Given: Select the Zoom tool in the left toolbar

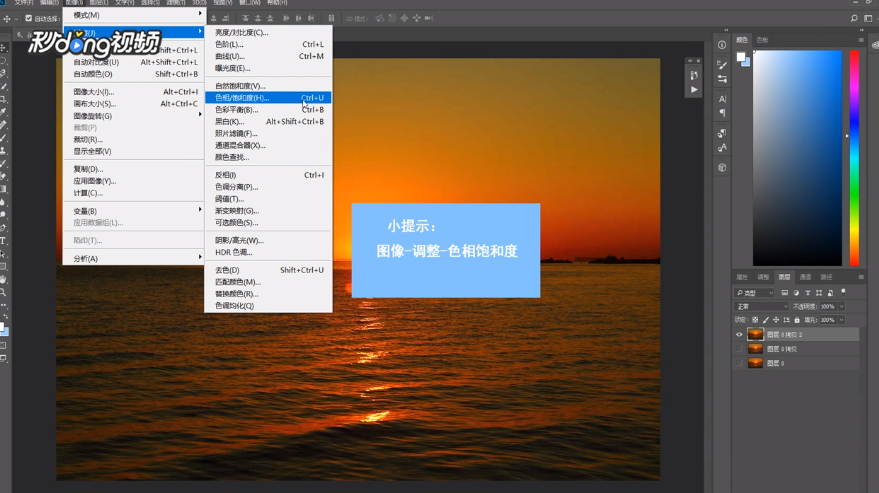Looking at the screenshot, I should [x=3, y=292].
